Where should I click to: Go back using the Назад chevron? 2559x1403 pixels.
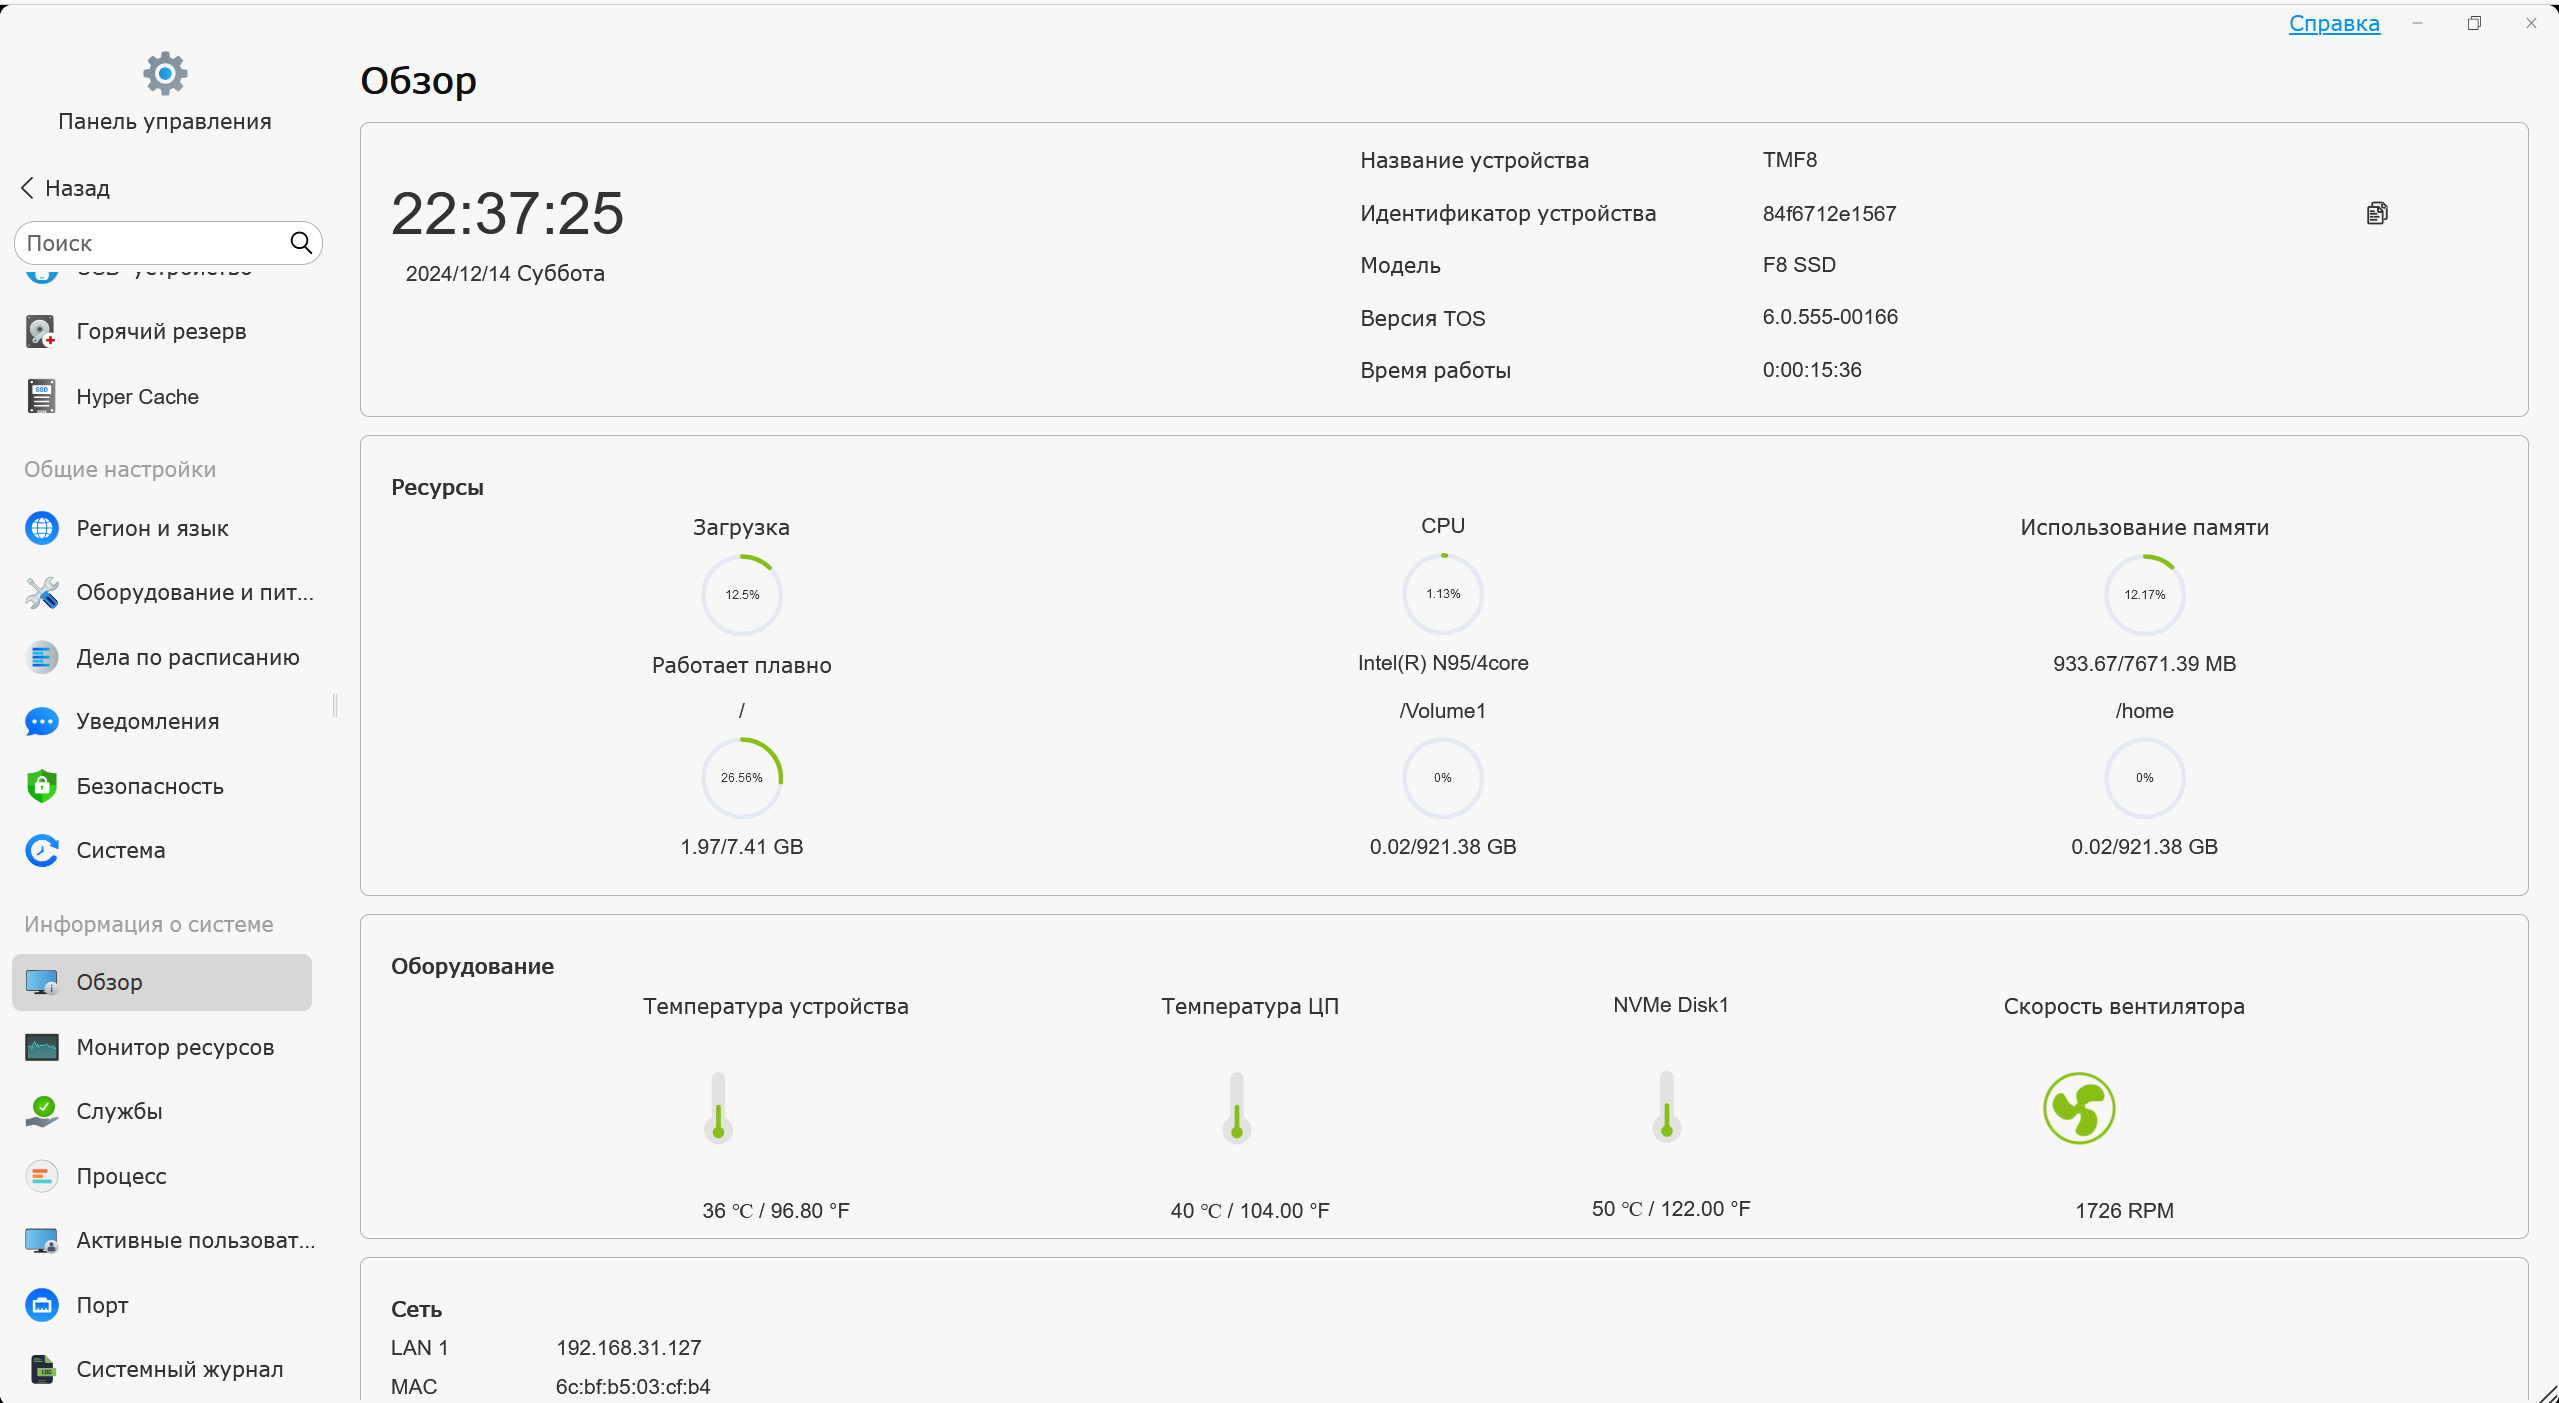27,188
